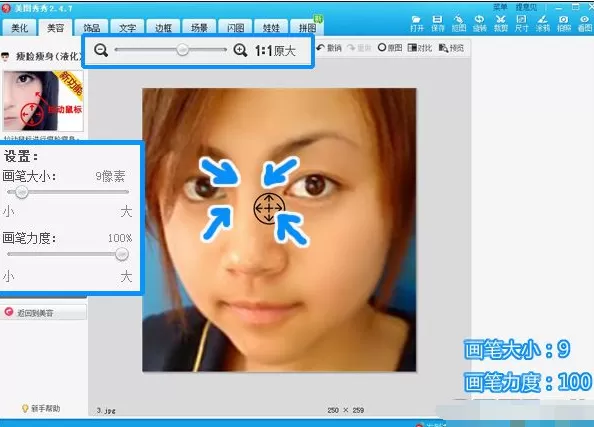Open the 看图 (View image) eye icon
The width and height of the screenshot is (594, 427).
[585, 23]
